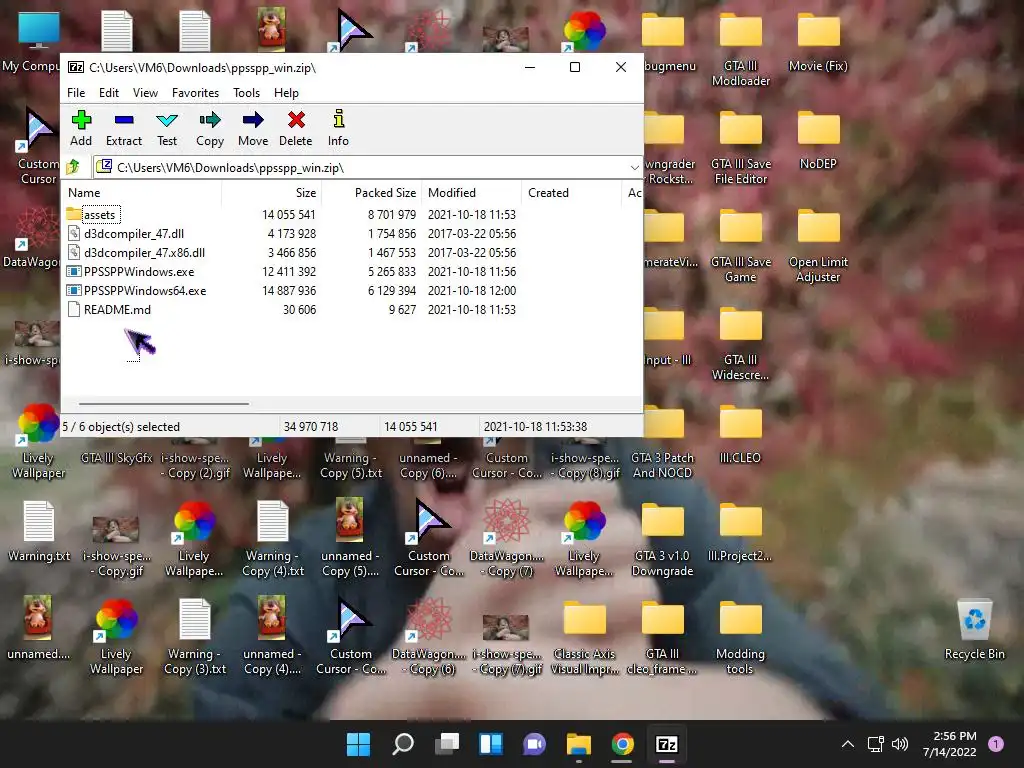Select the Modding tools desktop folder
Viewport: 1024px width, 768px height.
pos(741,637)
